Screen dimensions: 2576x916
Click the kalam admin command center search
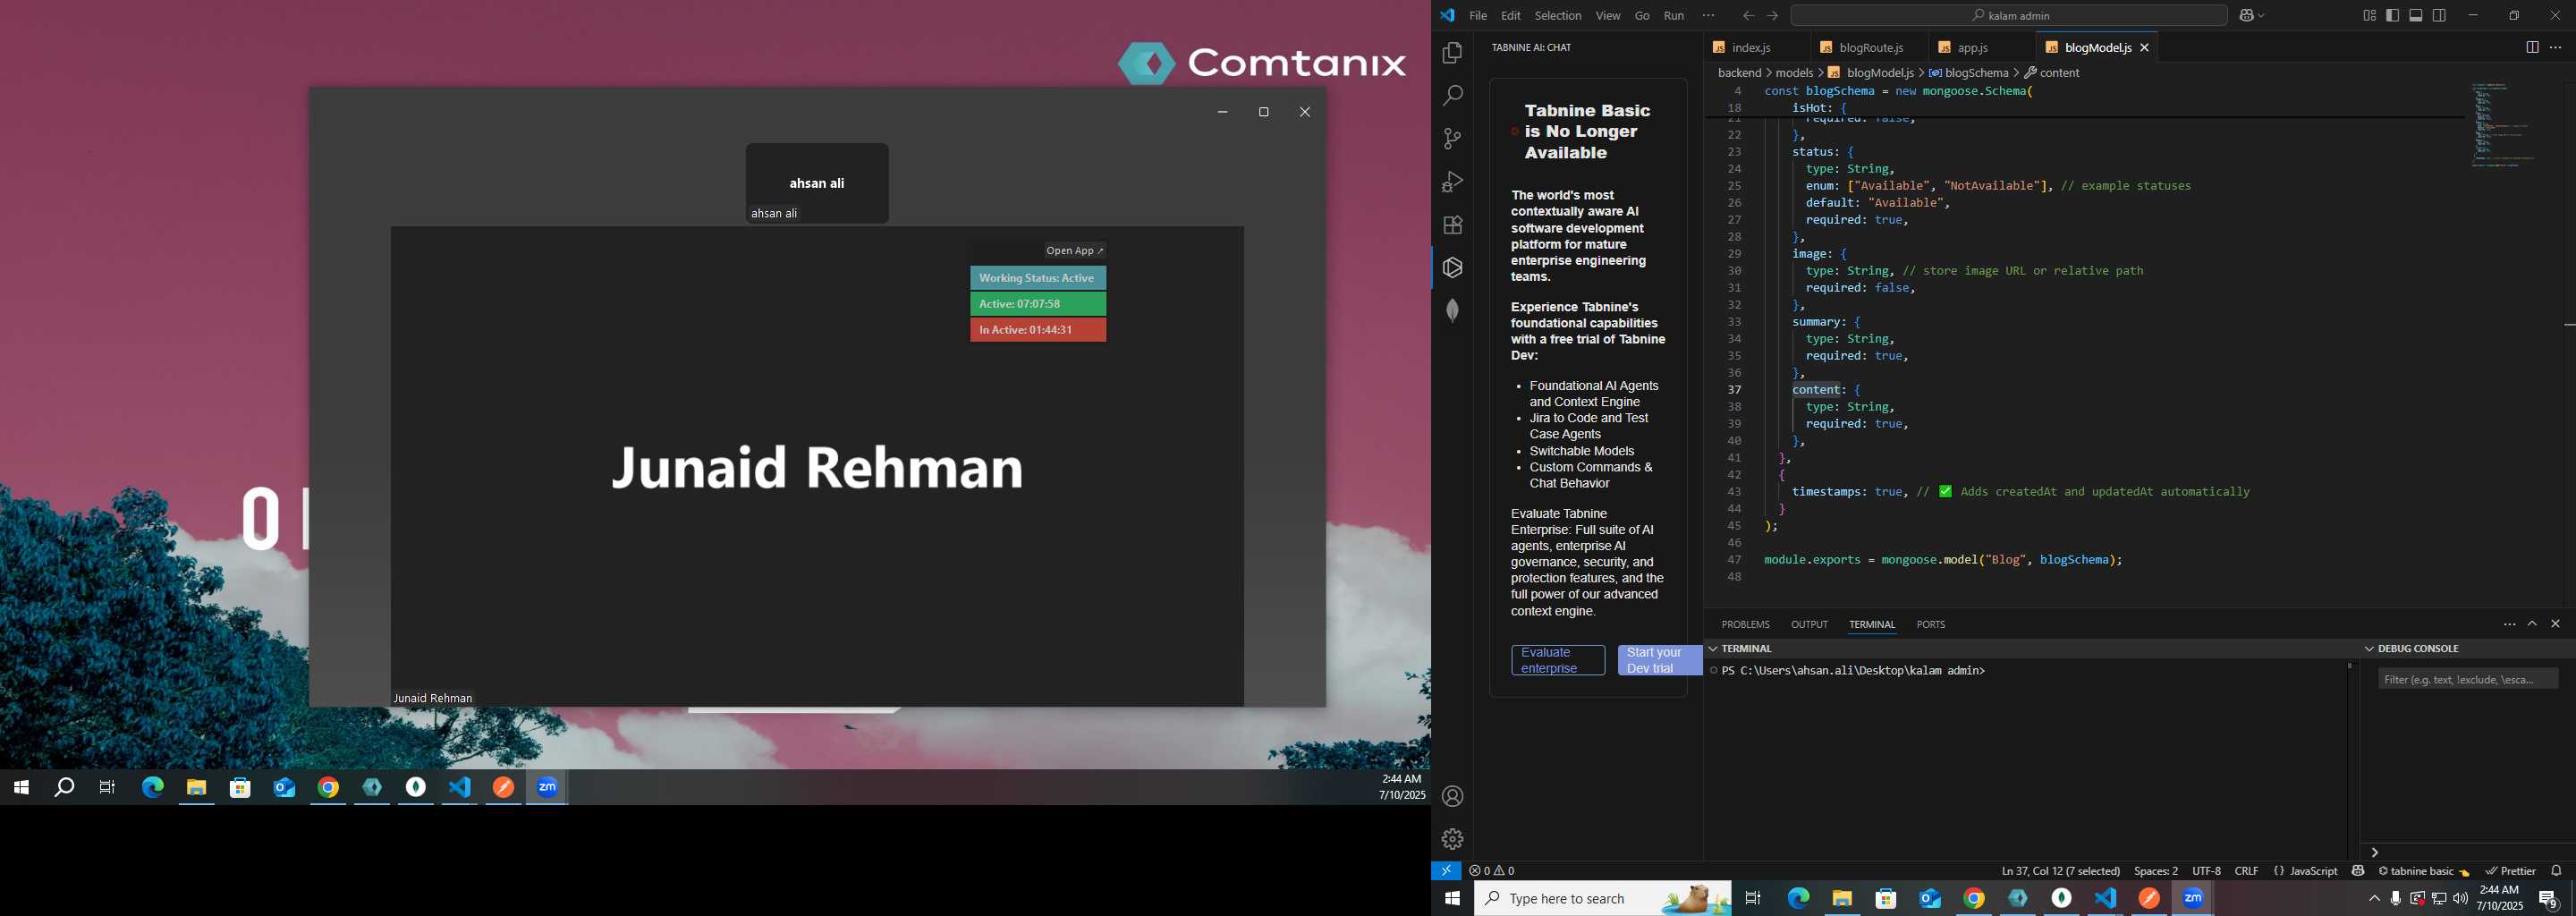pos(2008,16)
